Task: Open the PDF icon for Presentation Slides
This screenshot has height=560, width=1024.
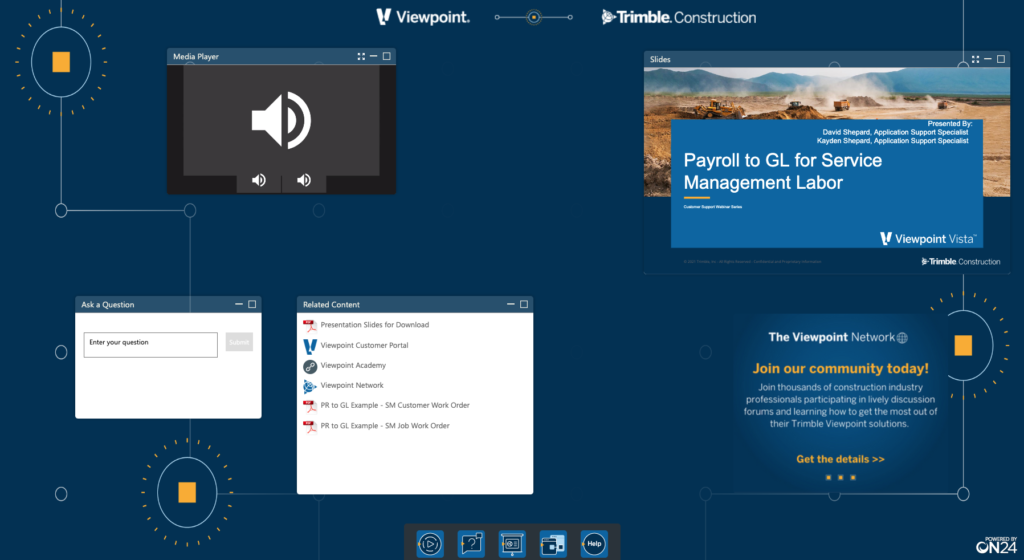Action: 310,325
